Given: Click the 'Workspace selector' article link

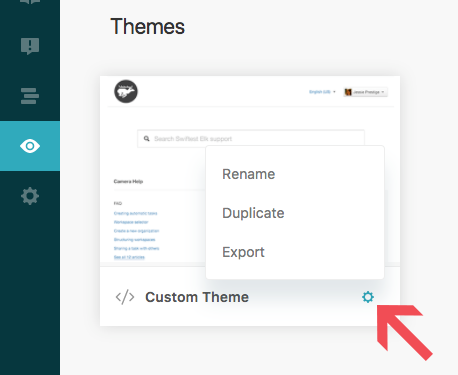Looking at the screenshot, I should tap(131, 222).
